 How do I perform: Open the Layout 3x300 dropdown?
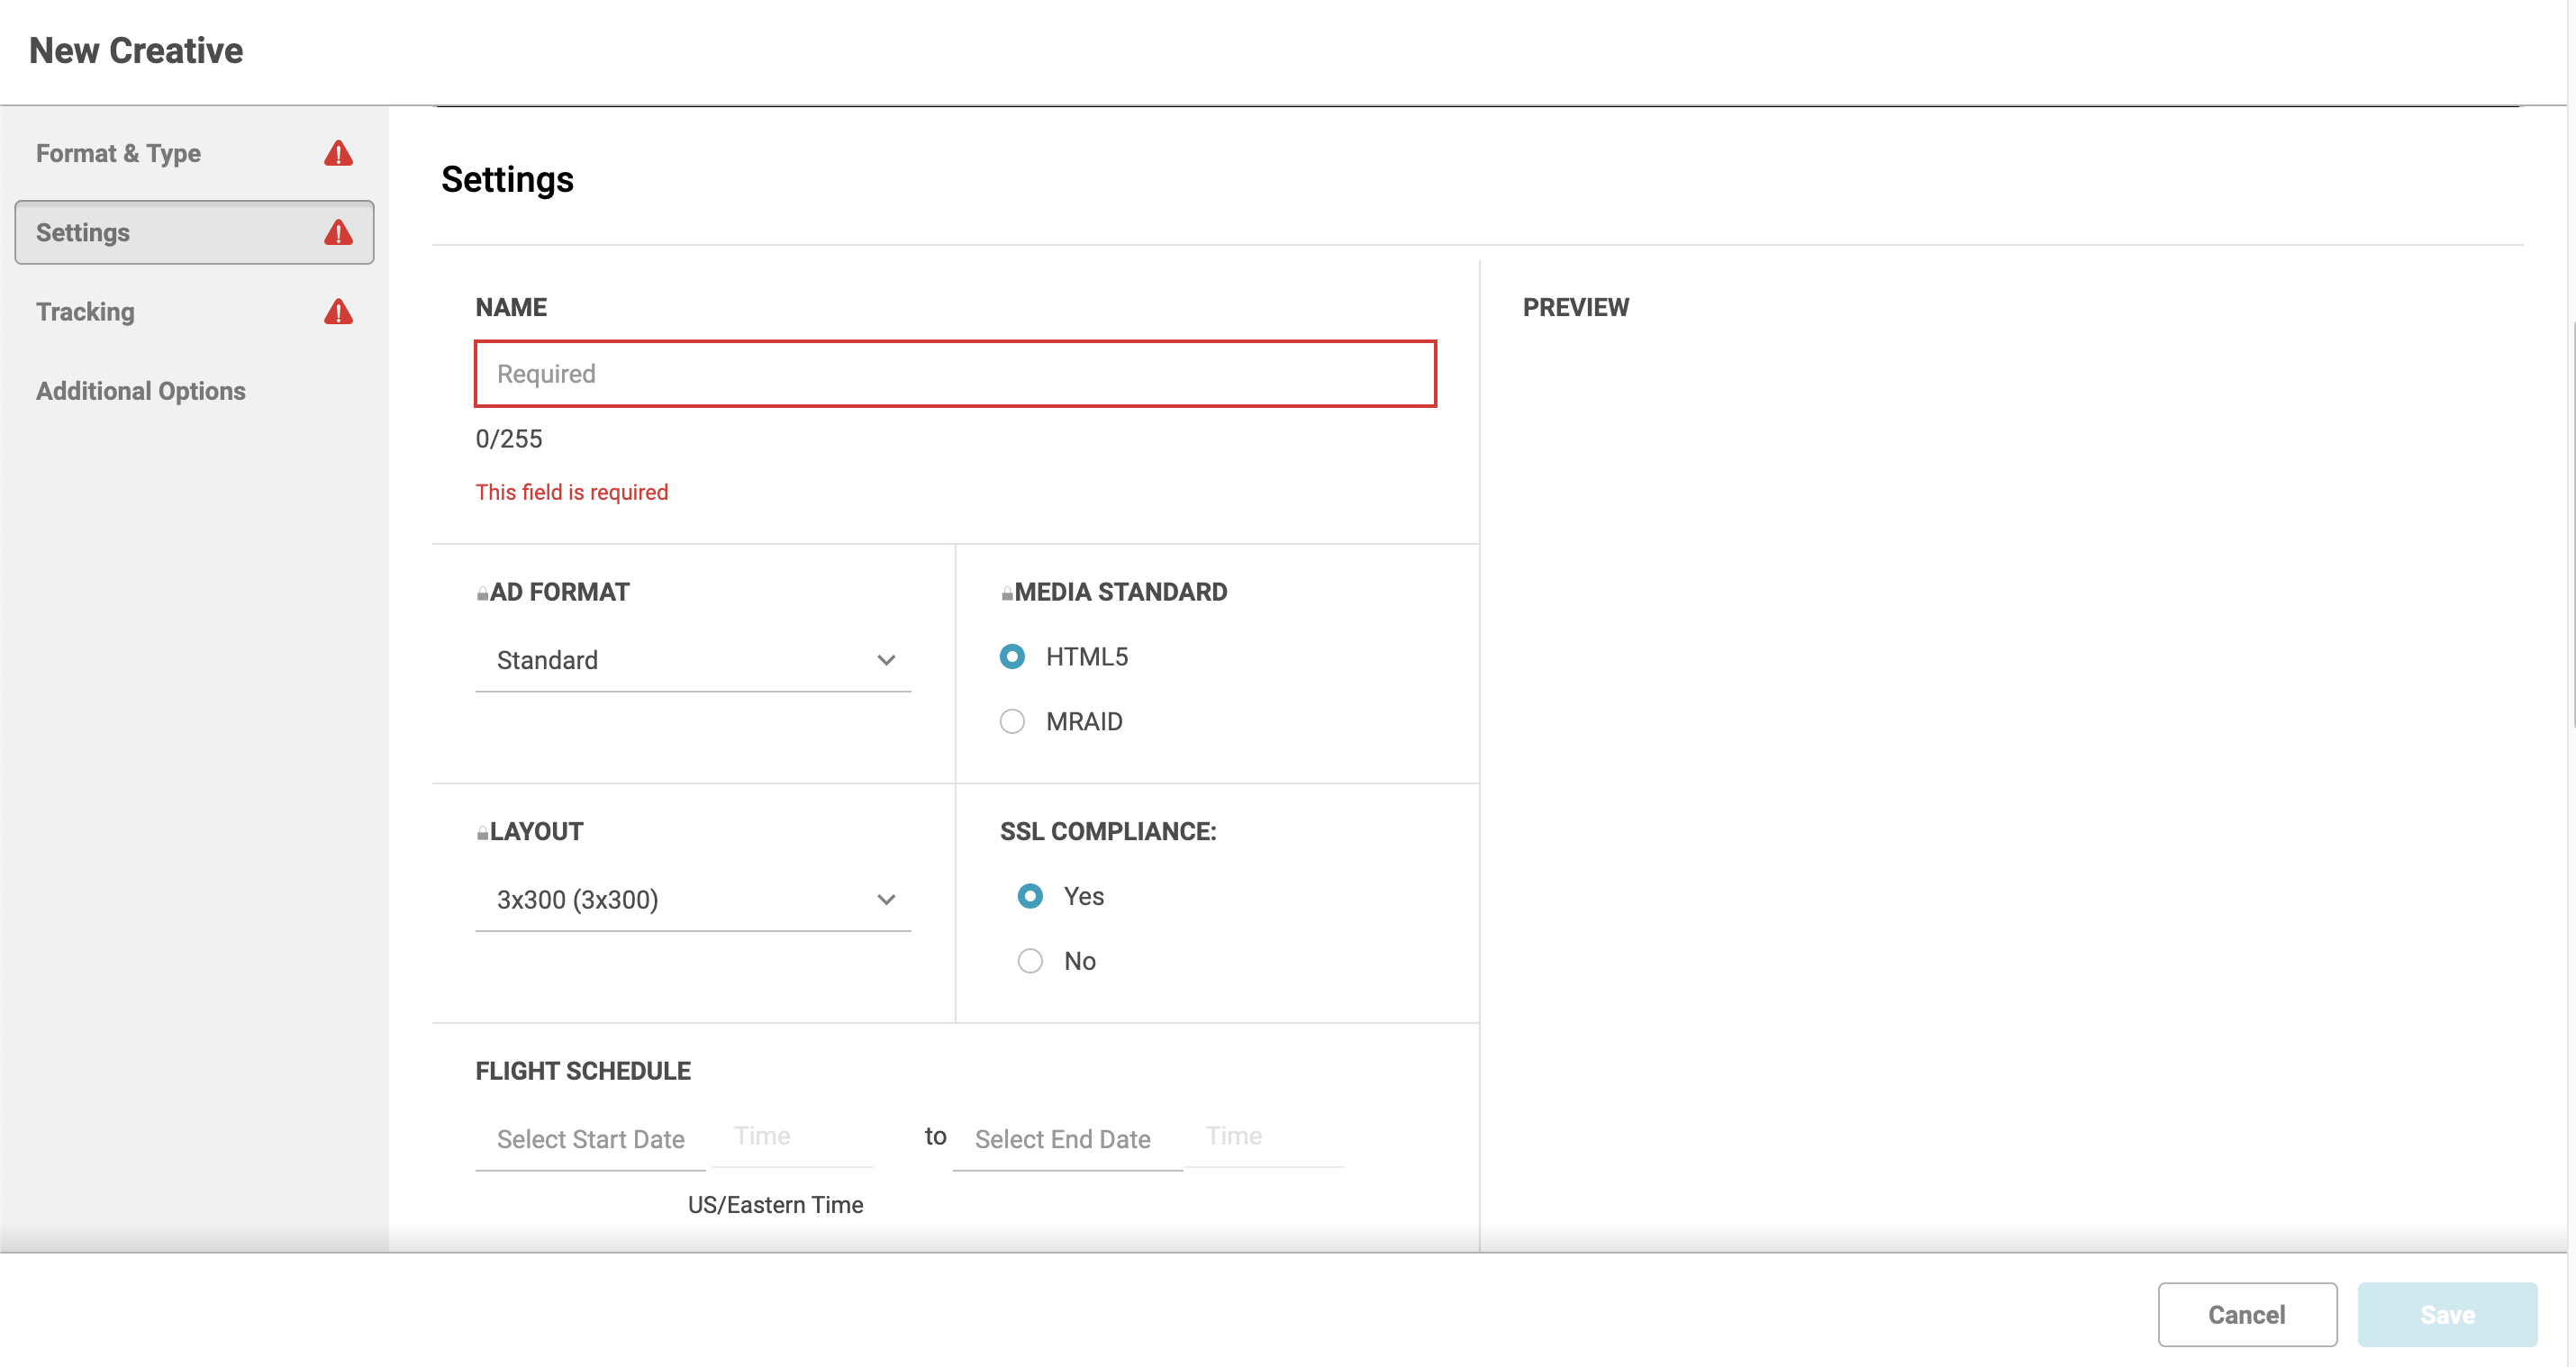tap(693, 900)
